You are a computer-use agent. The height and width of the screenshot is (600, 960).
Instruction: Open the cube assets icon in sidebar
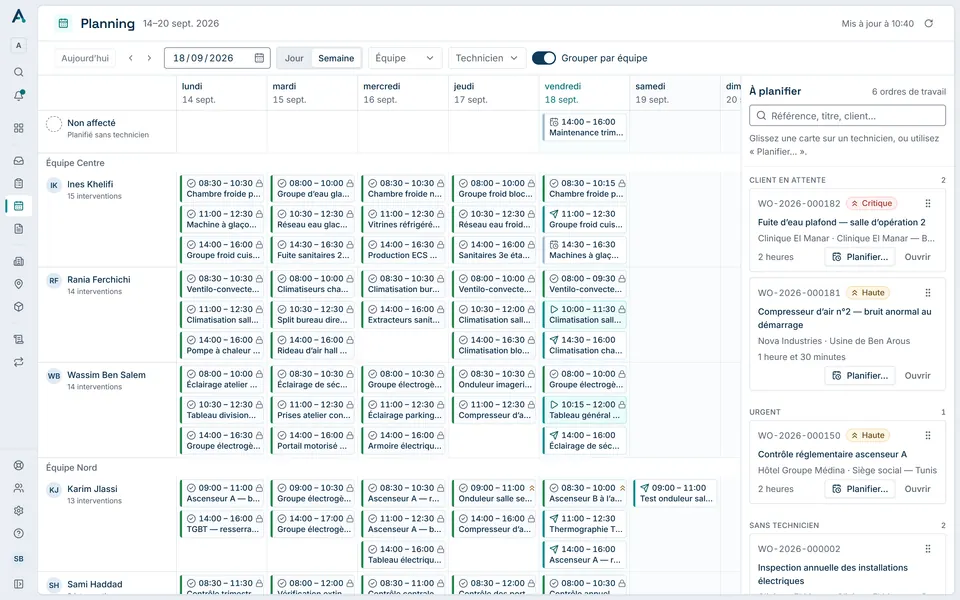point(18,307)
